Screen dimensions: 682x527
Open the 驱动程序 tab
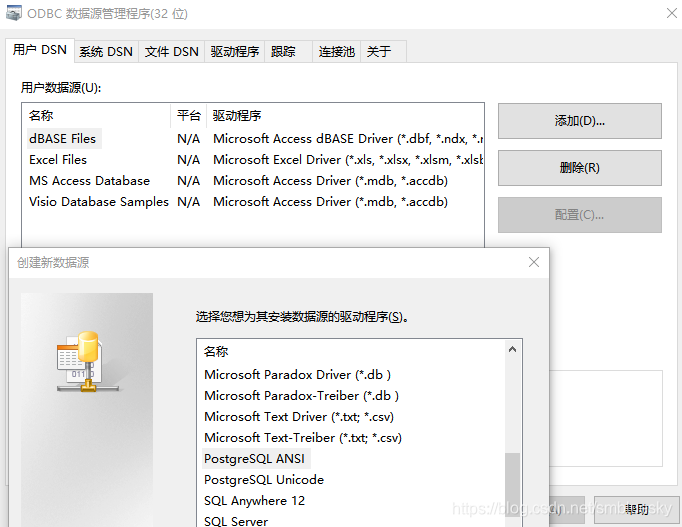tap(234, 52)
